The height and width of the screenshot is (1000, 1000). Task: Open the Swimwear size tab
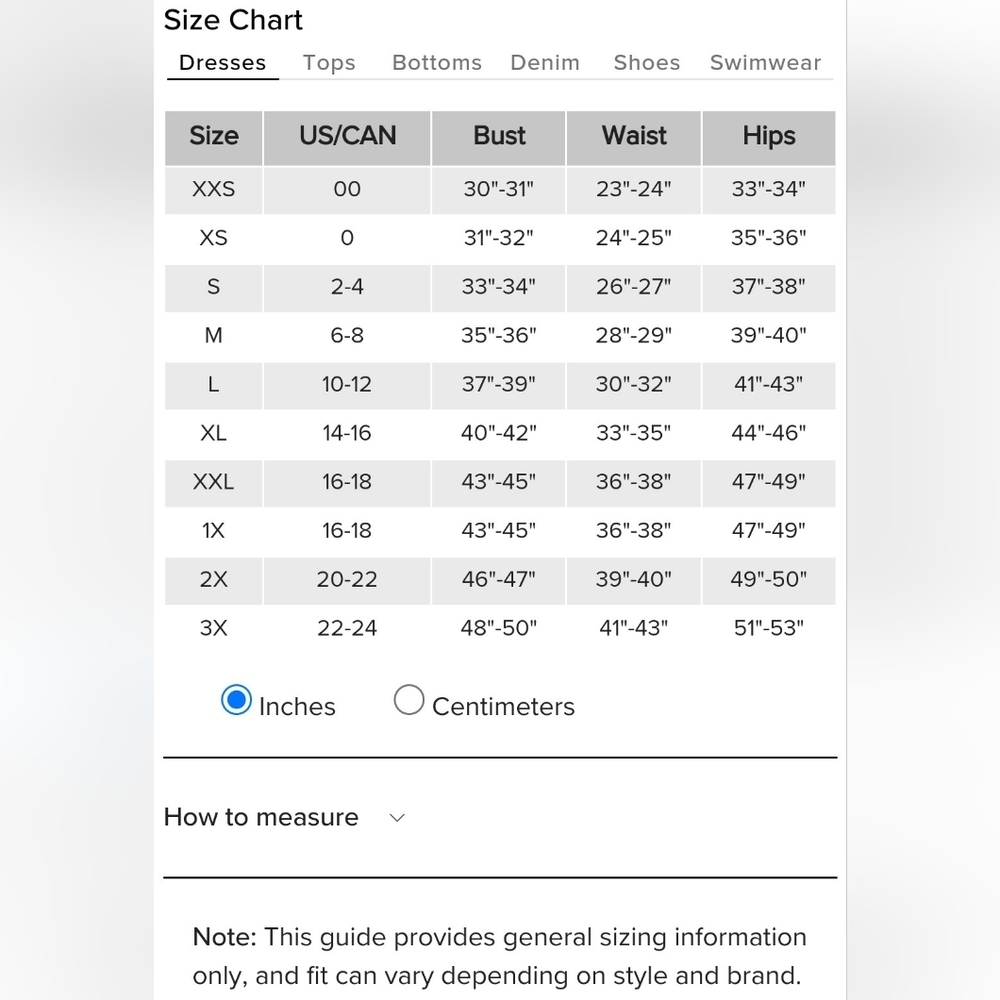[765, 62]
